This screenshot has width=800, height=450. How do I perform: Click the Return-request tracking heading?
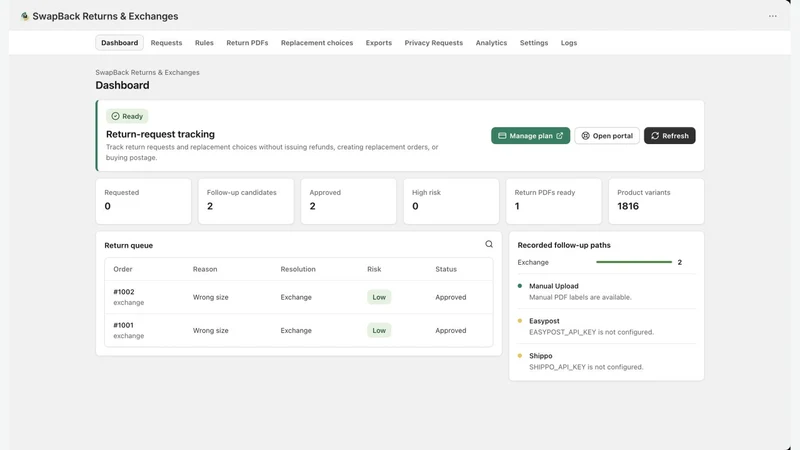[x=160, y=134]
